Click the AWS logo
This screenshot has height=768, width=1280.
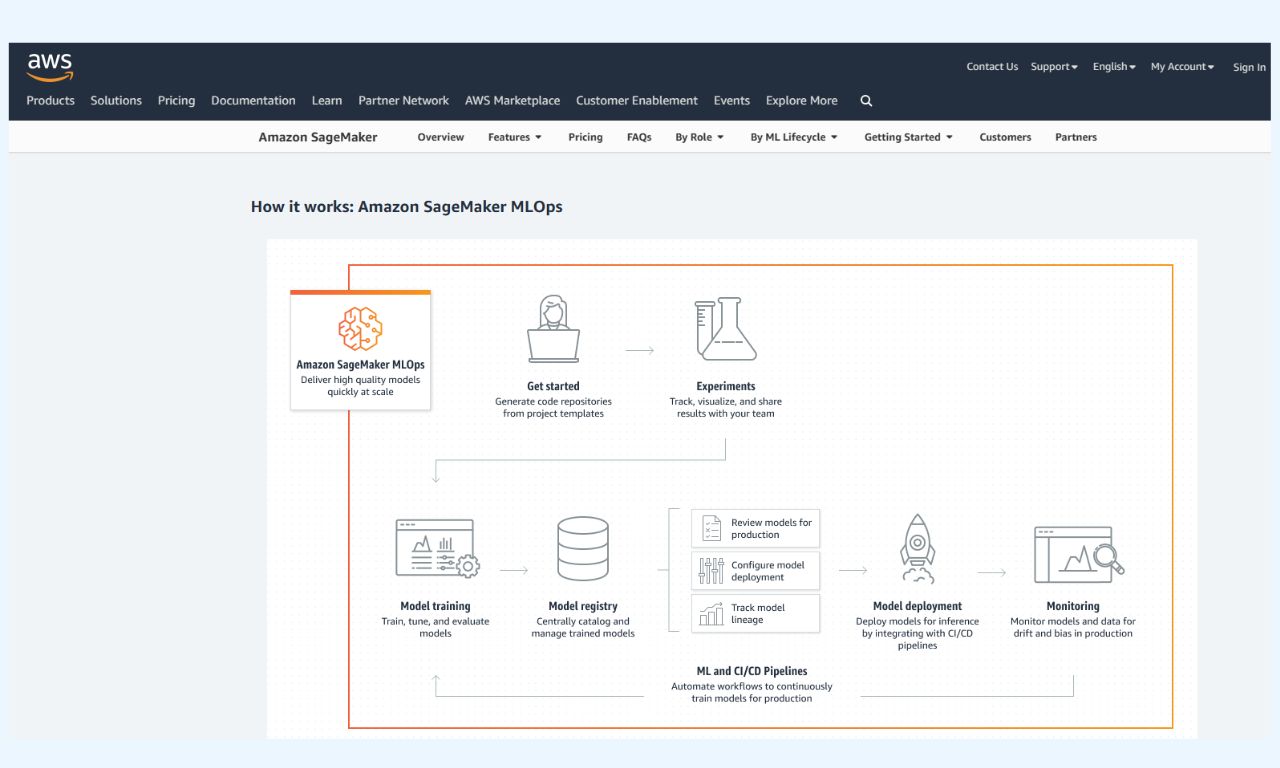50,67
